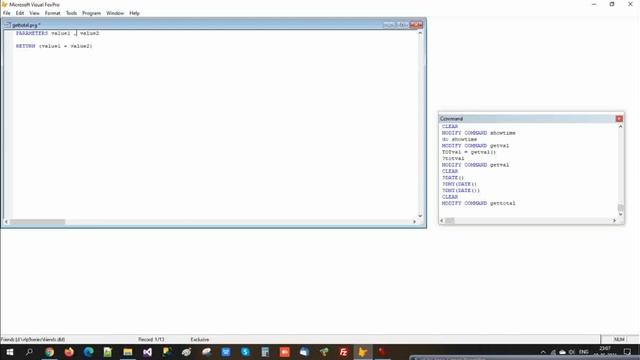Select 'MODIFY COMMAND gettotal' command line

478,203
